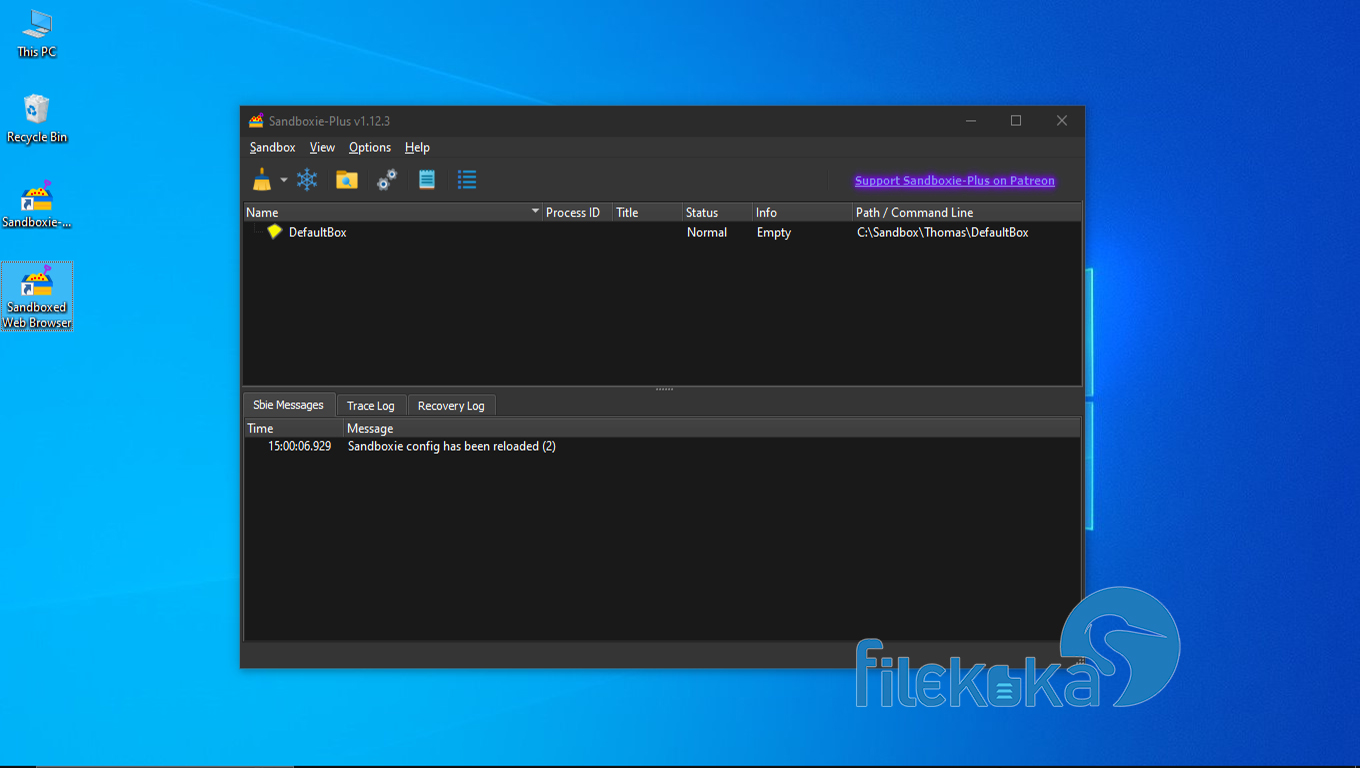Screen dimensions: 1360x768
Task: Select the DefaultBox sandbox row
Action: 662,232
